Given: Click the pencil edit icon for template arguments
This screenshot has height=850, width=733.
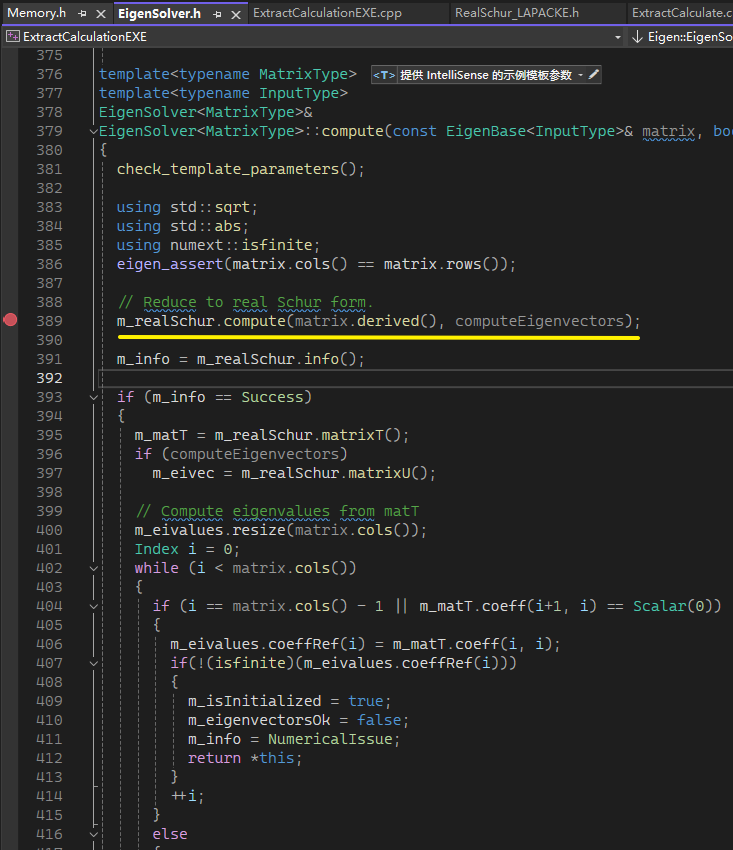Looking at the screenshot, I should click(594, 74).
